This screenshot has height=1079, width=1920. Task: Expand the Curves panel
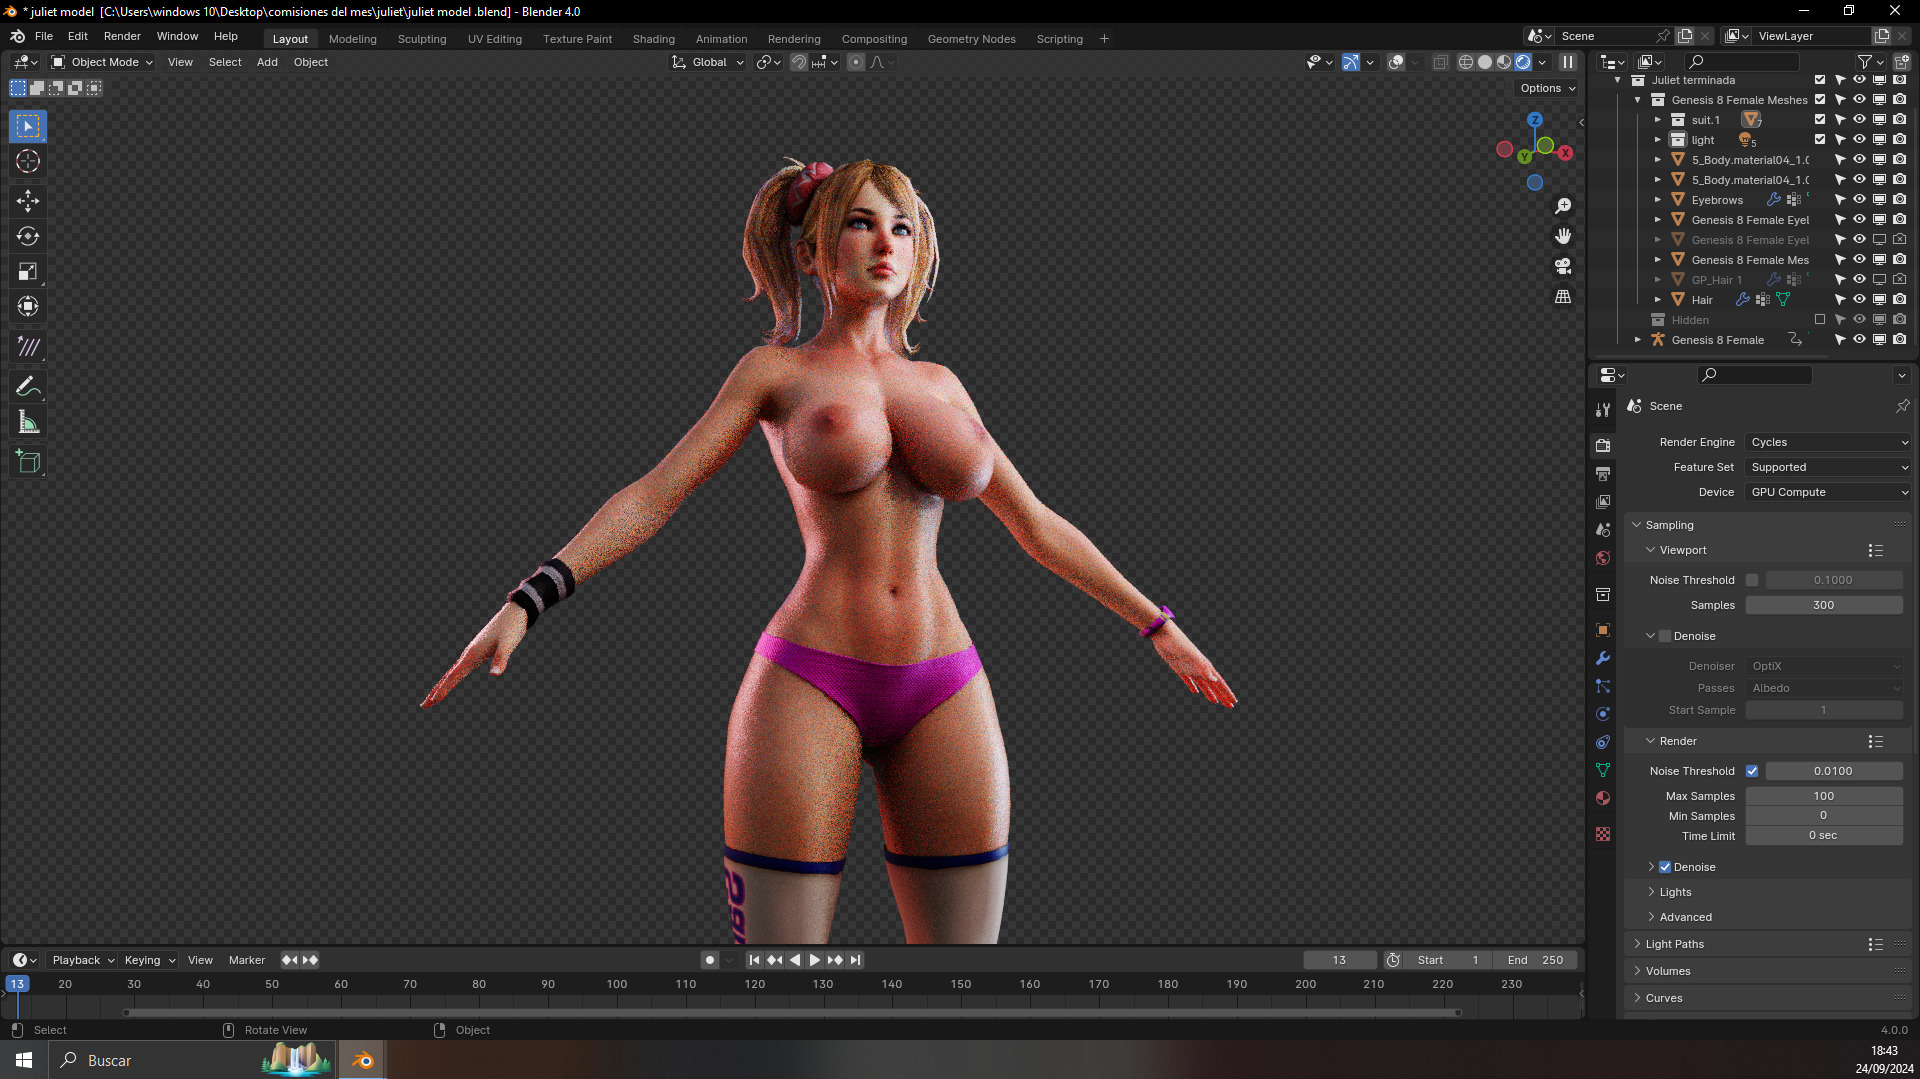pos(1664,998)
